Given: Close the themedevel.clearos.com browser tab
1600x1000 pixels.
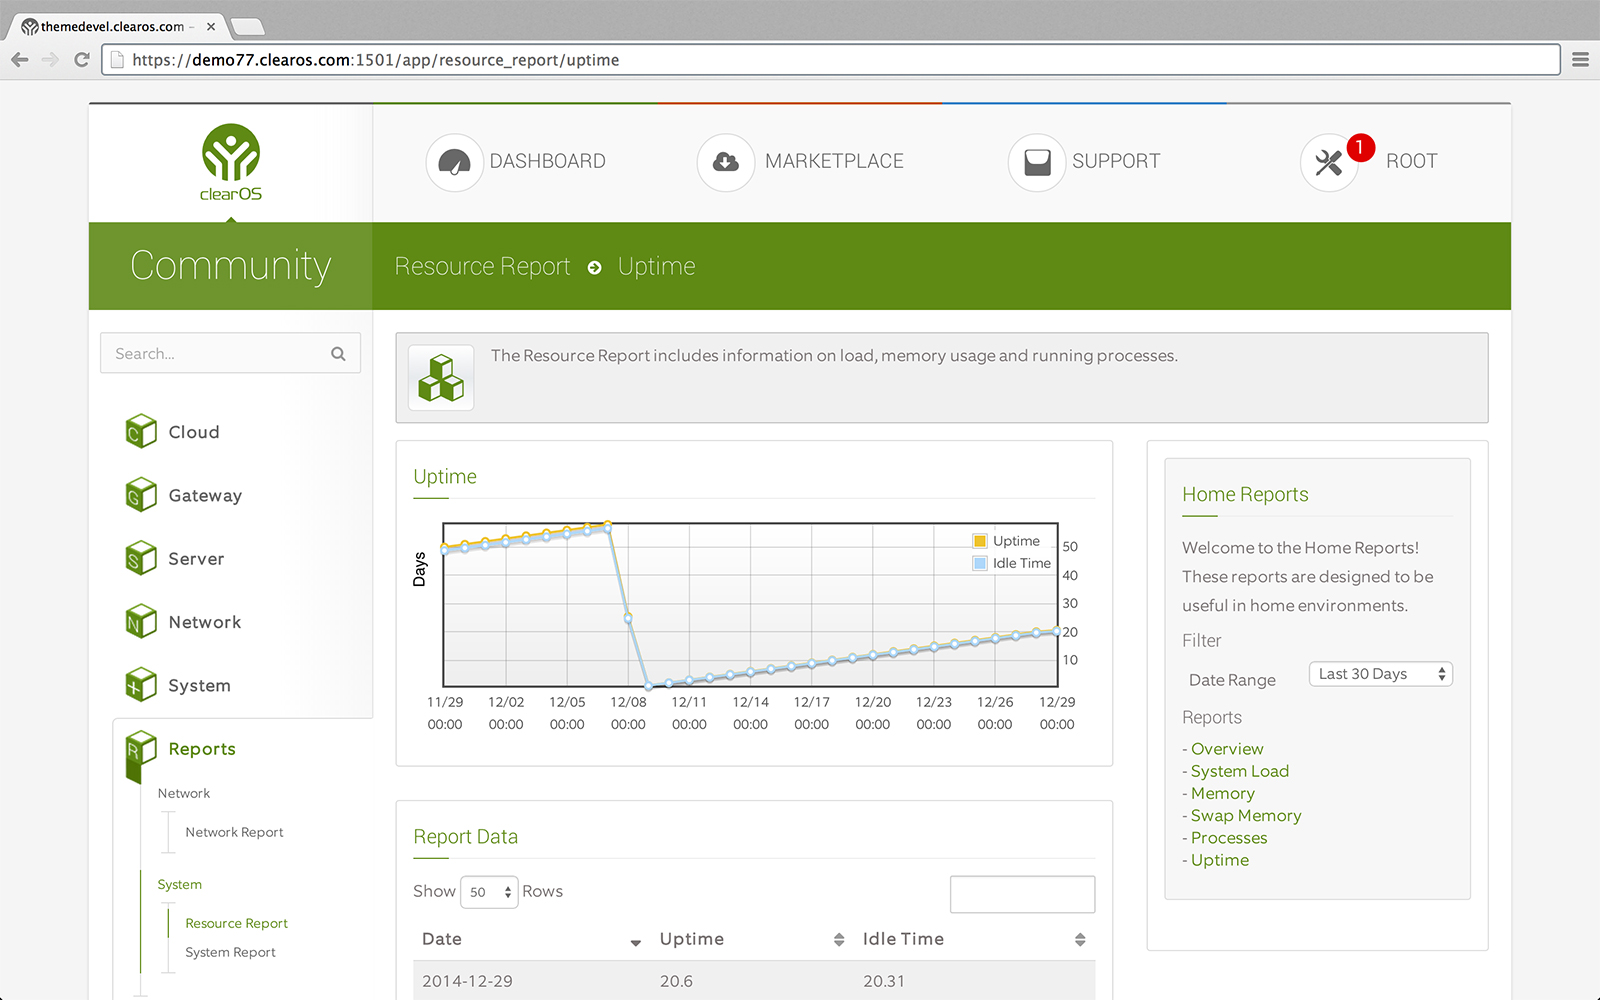Looking at the screenshot, I should coord(211,27).
